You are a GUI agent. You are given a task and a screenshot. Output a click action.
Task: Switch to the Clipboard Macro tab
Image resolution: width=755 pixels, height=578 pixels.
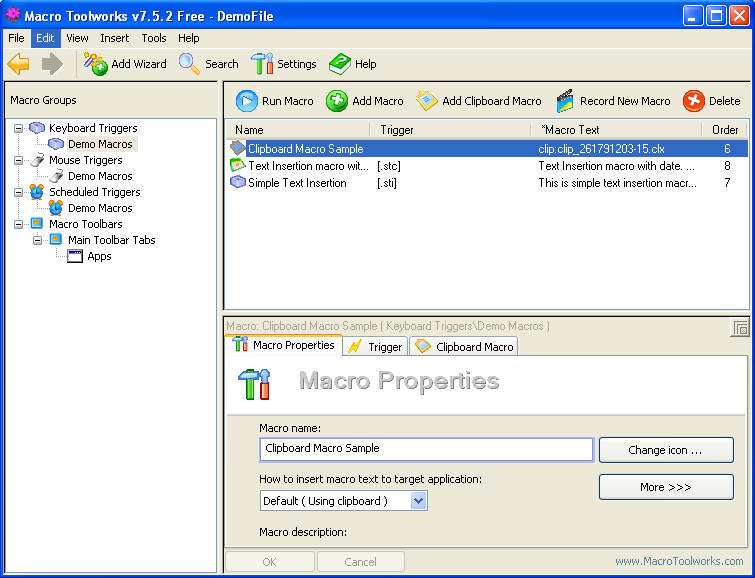(464, 347)
